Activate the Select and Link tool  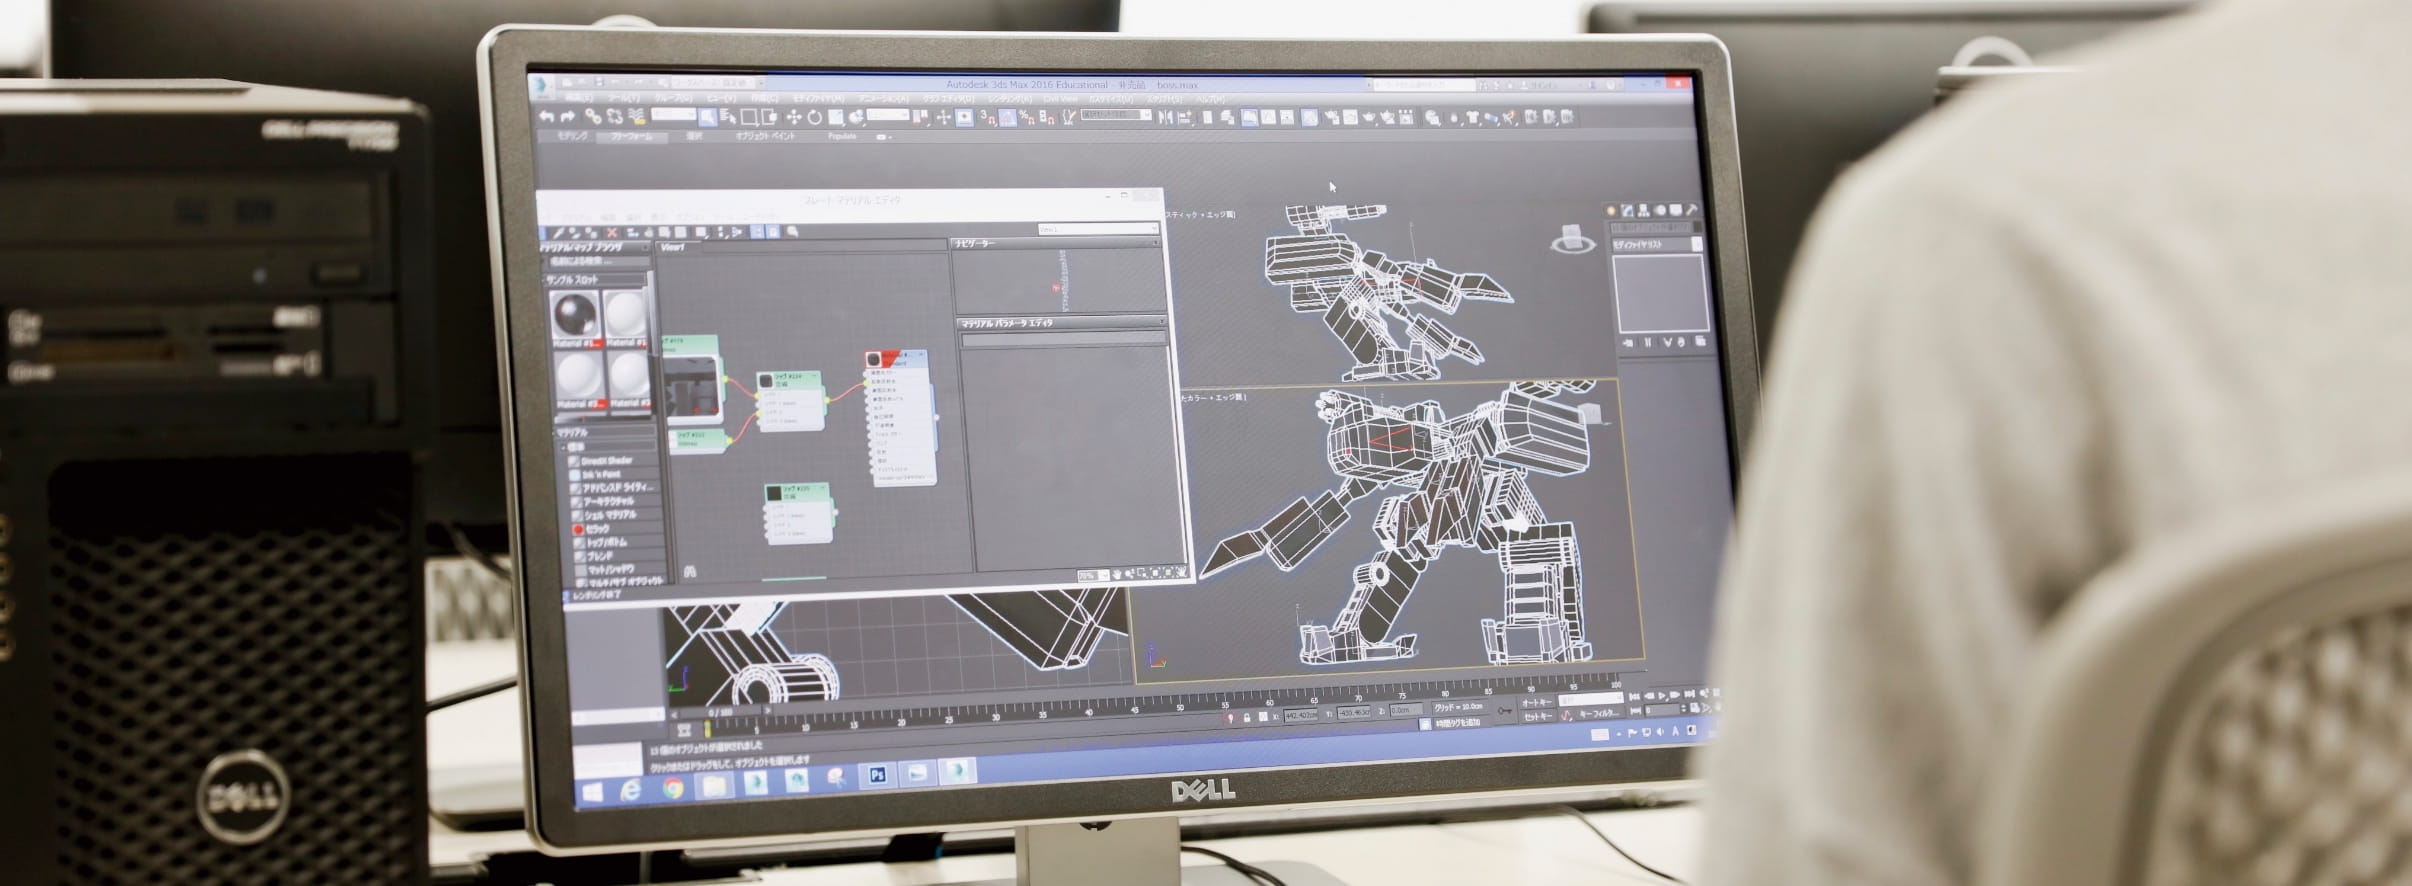[593, 117]
